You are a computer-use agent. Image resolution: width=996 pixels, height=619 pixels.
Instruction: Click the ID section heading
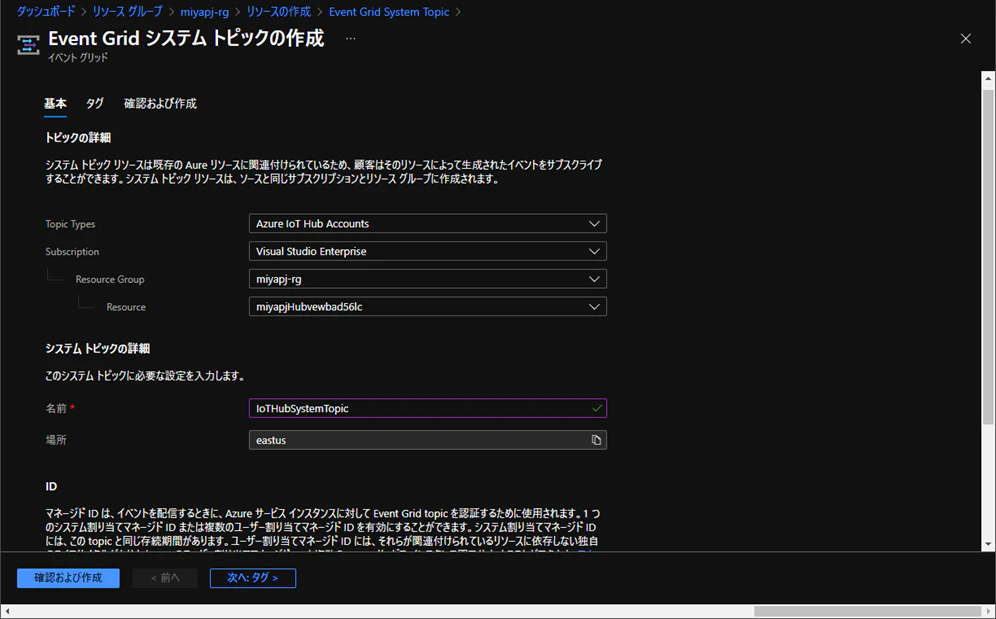(x=51, y=486)
